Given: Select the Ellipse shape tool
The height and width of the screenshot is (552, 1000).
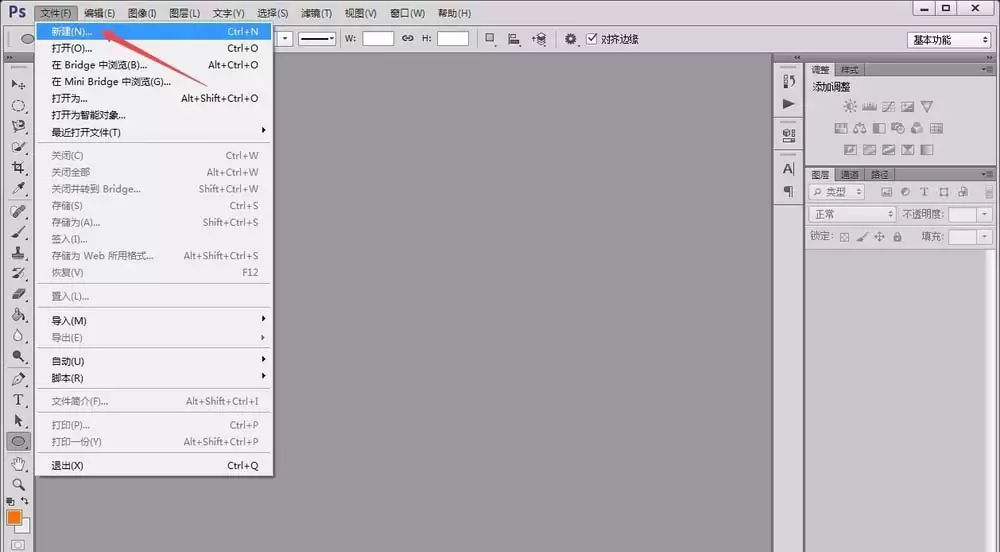Looking at the screenshot, I should click(x=18, y=441).
